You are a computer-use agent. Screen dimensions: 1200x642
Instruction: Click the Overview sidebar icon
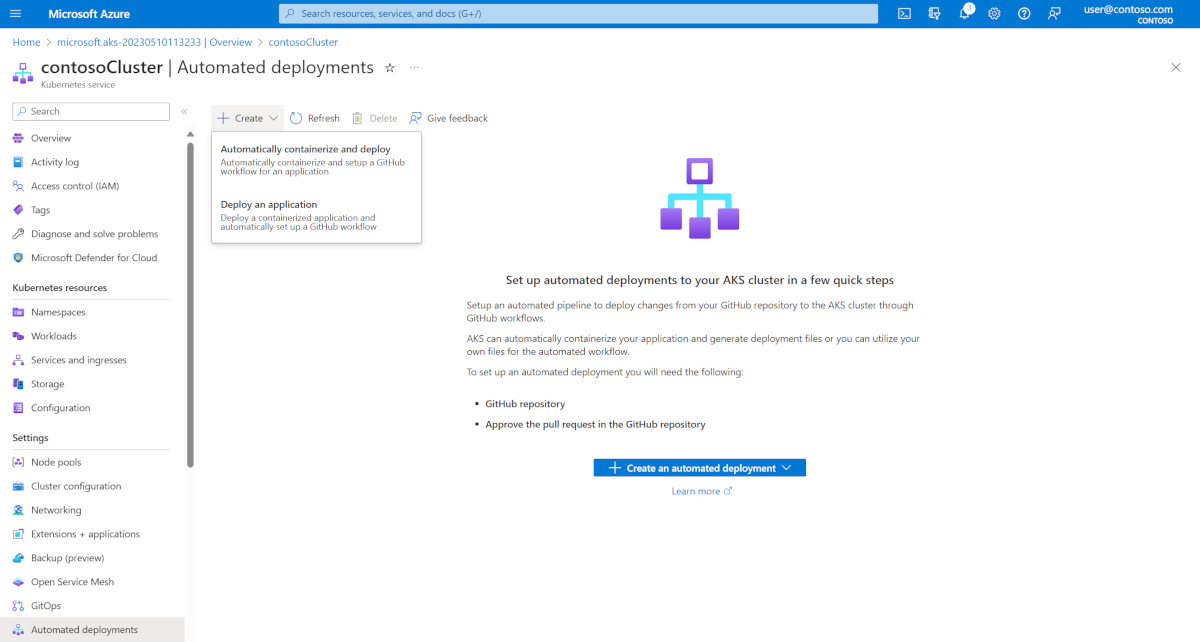pos(19,138)
